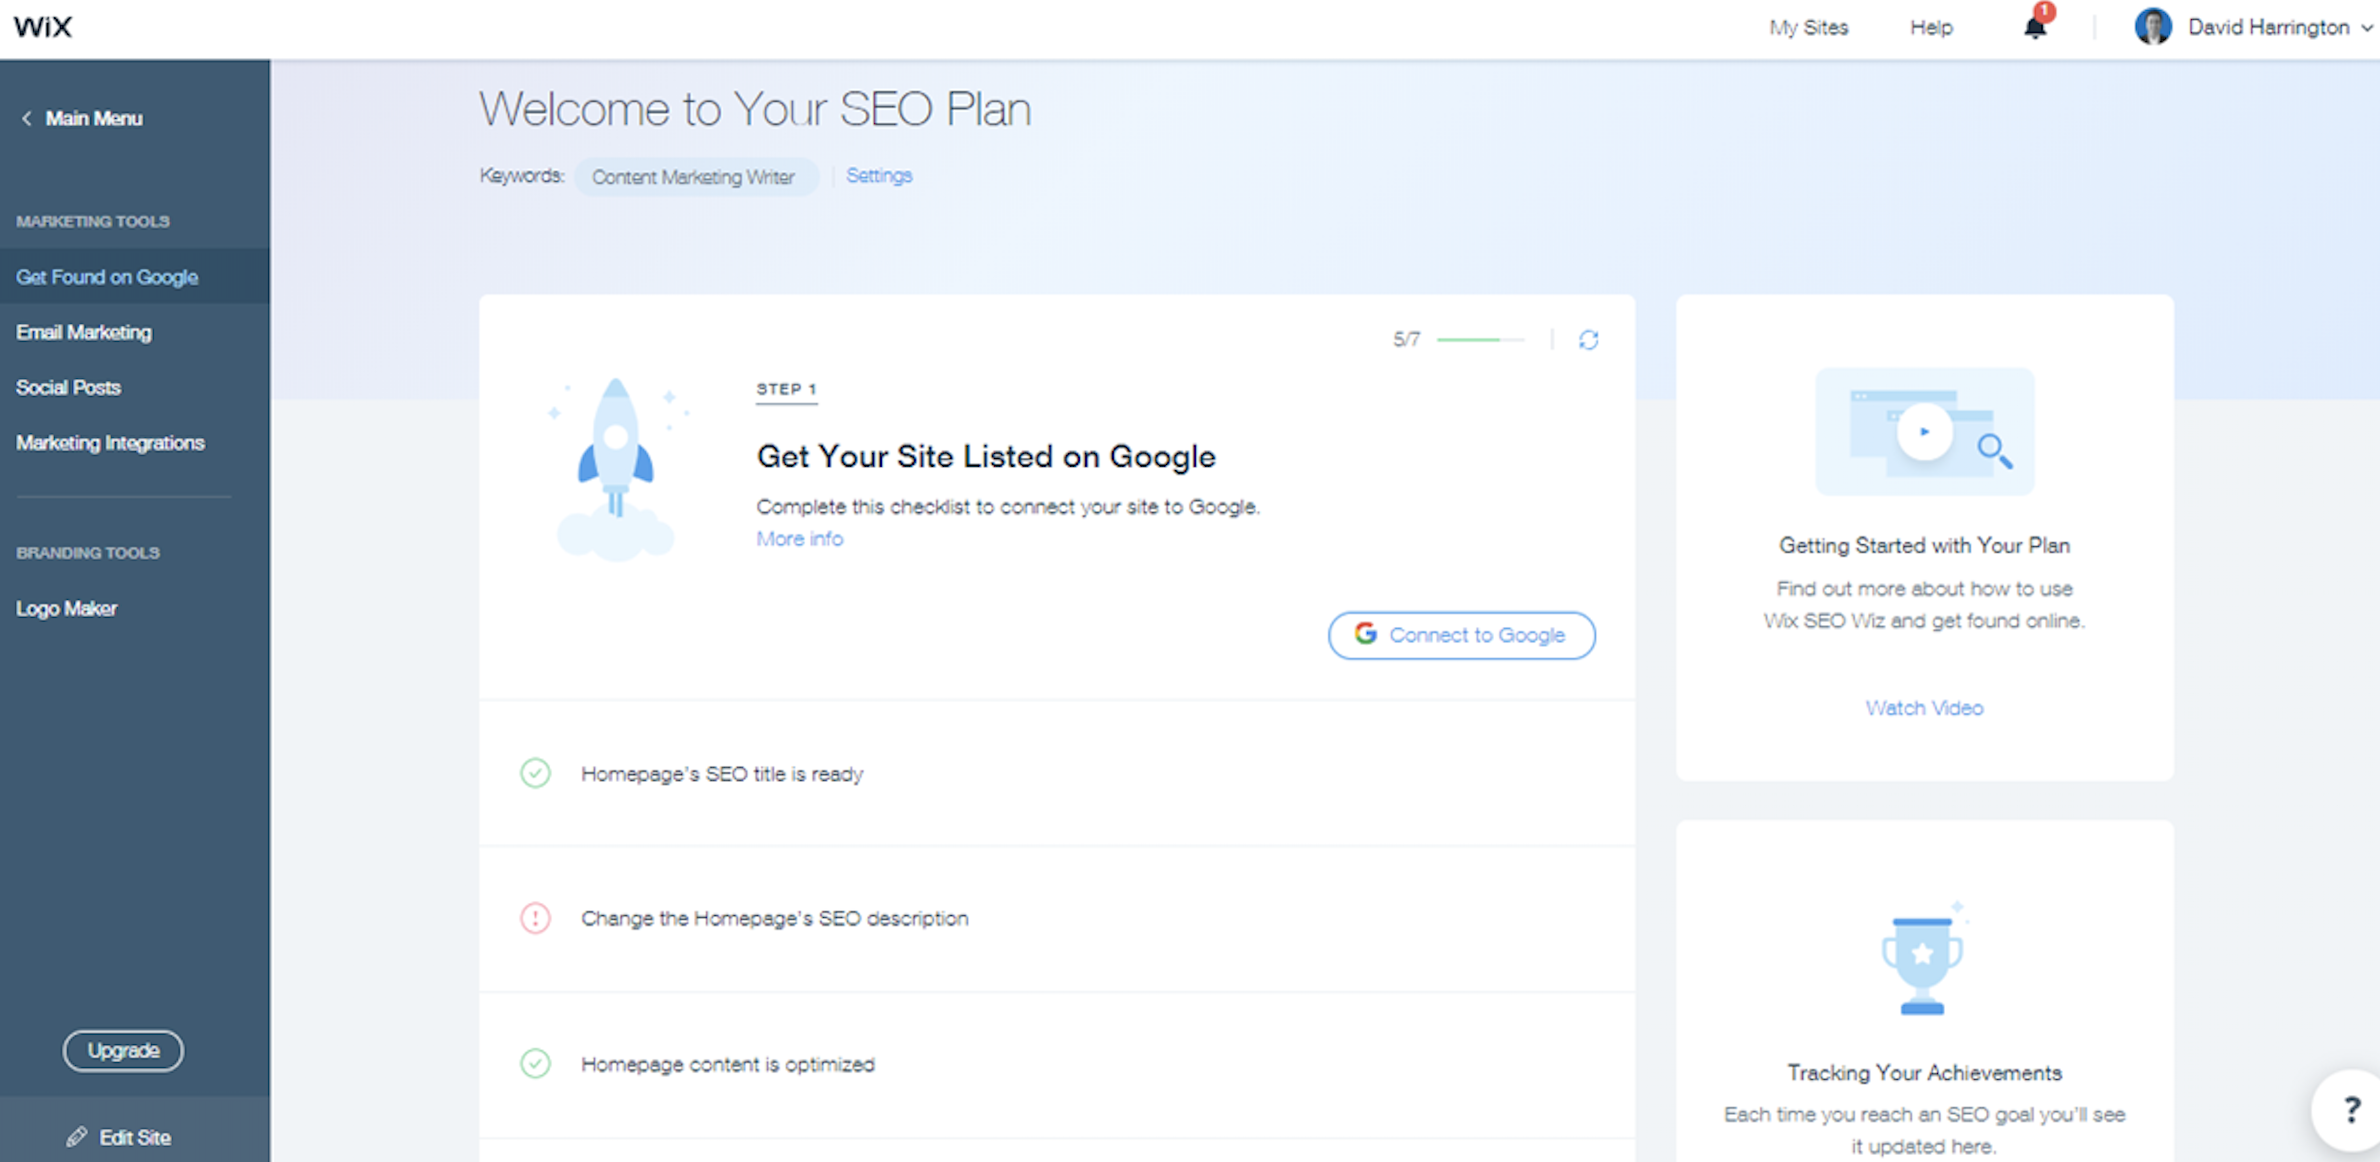Open My Sites
Screen dimensions: 2380x1162
[x=1808, y=27]
